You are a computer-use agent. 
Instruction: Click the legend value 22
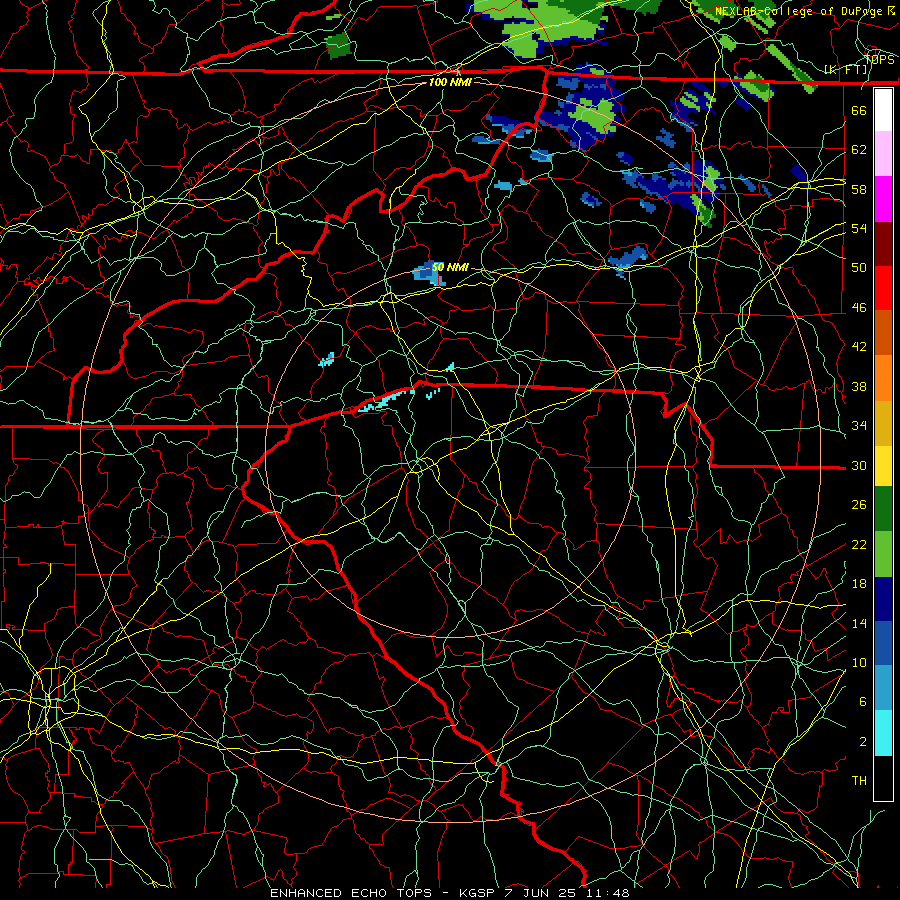(x=859, y=545)
